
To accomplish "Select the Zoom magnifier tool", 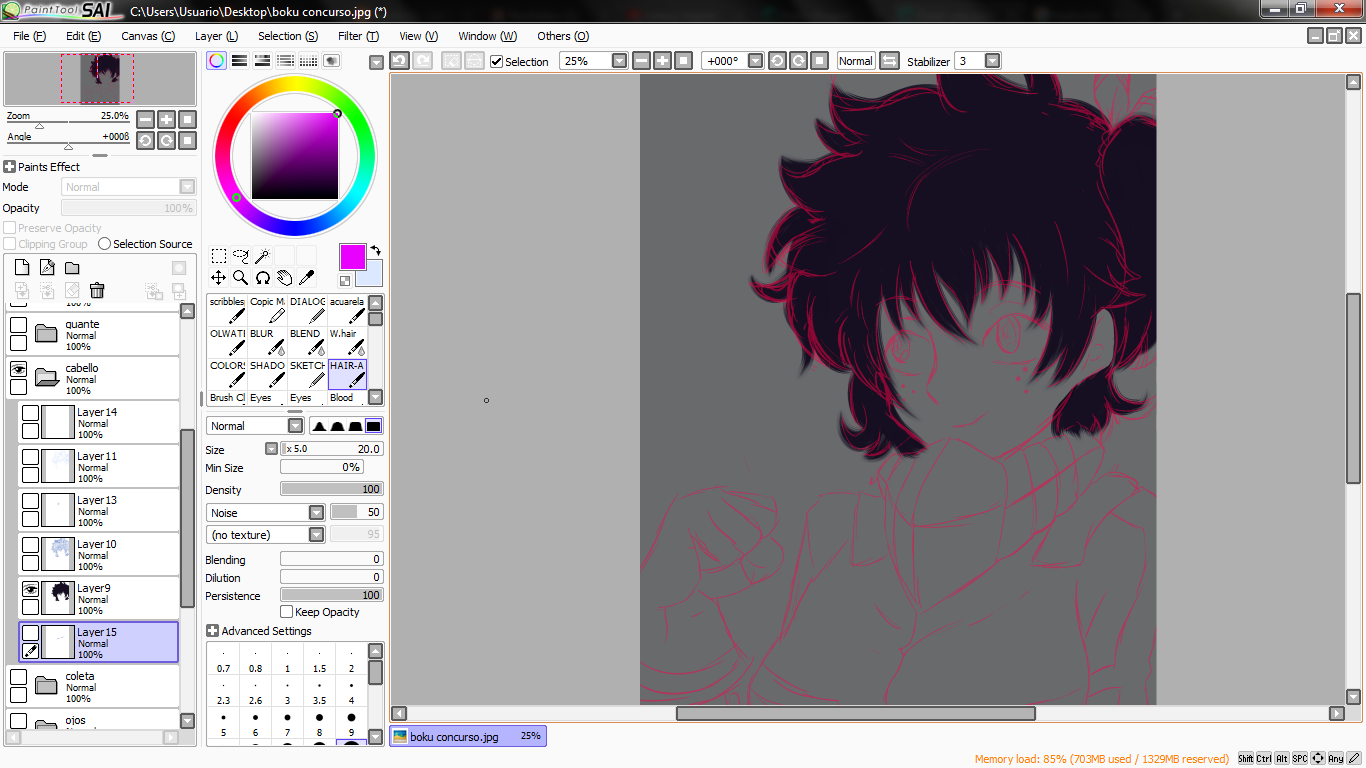I will [240, 277].
